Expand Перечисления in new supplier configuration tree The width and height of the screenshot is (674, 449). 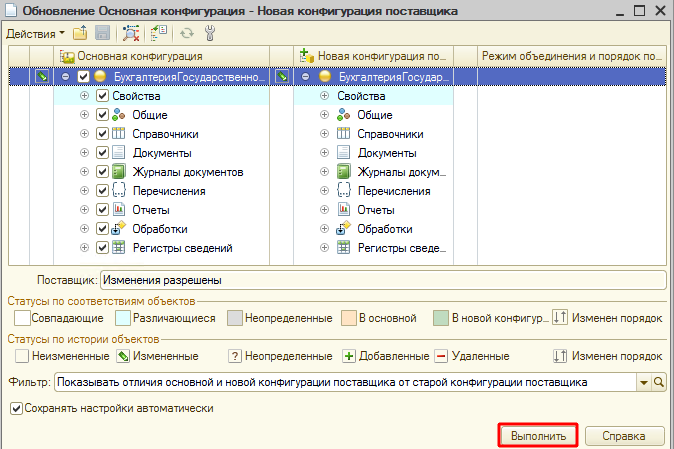pos(325,190)
